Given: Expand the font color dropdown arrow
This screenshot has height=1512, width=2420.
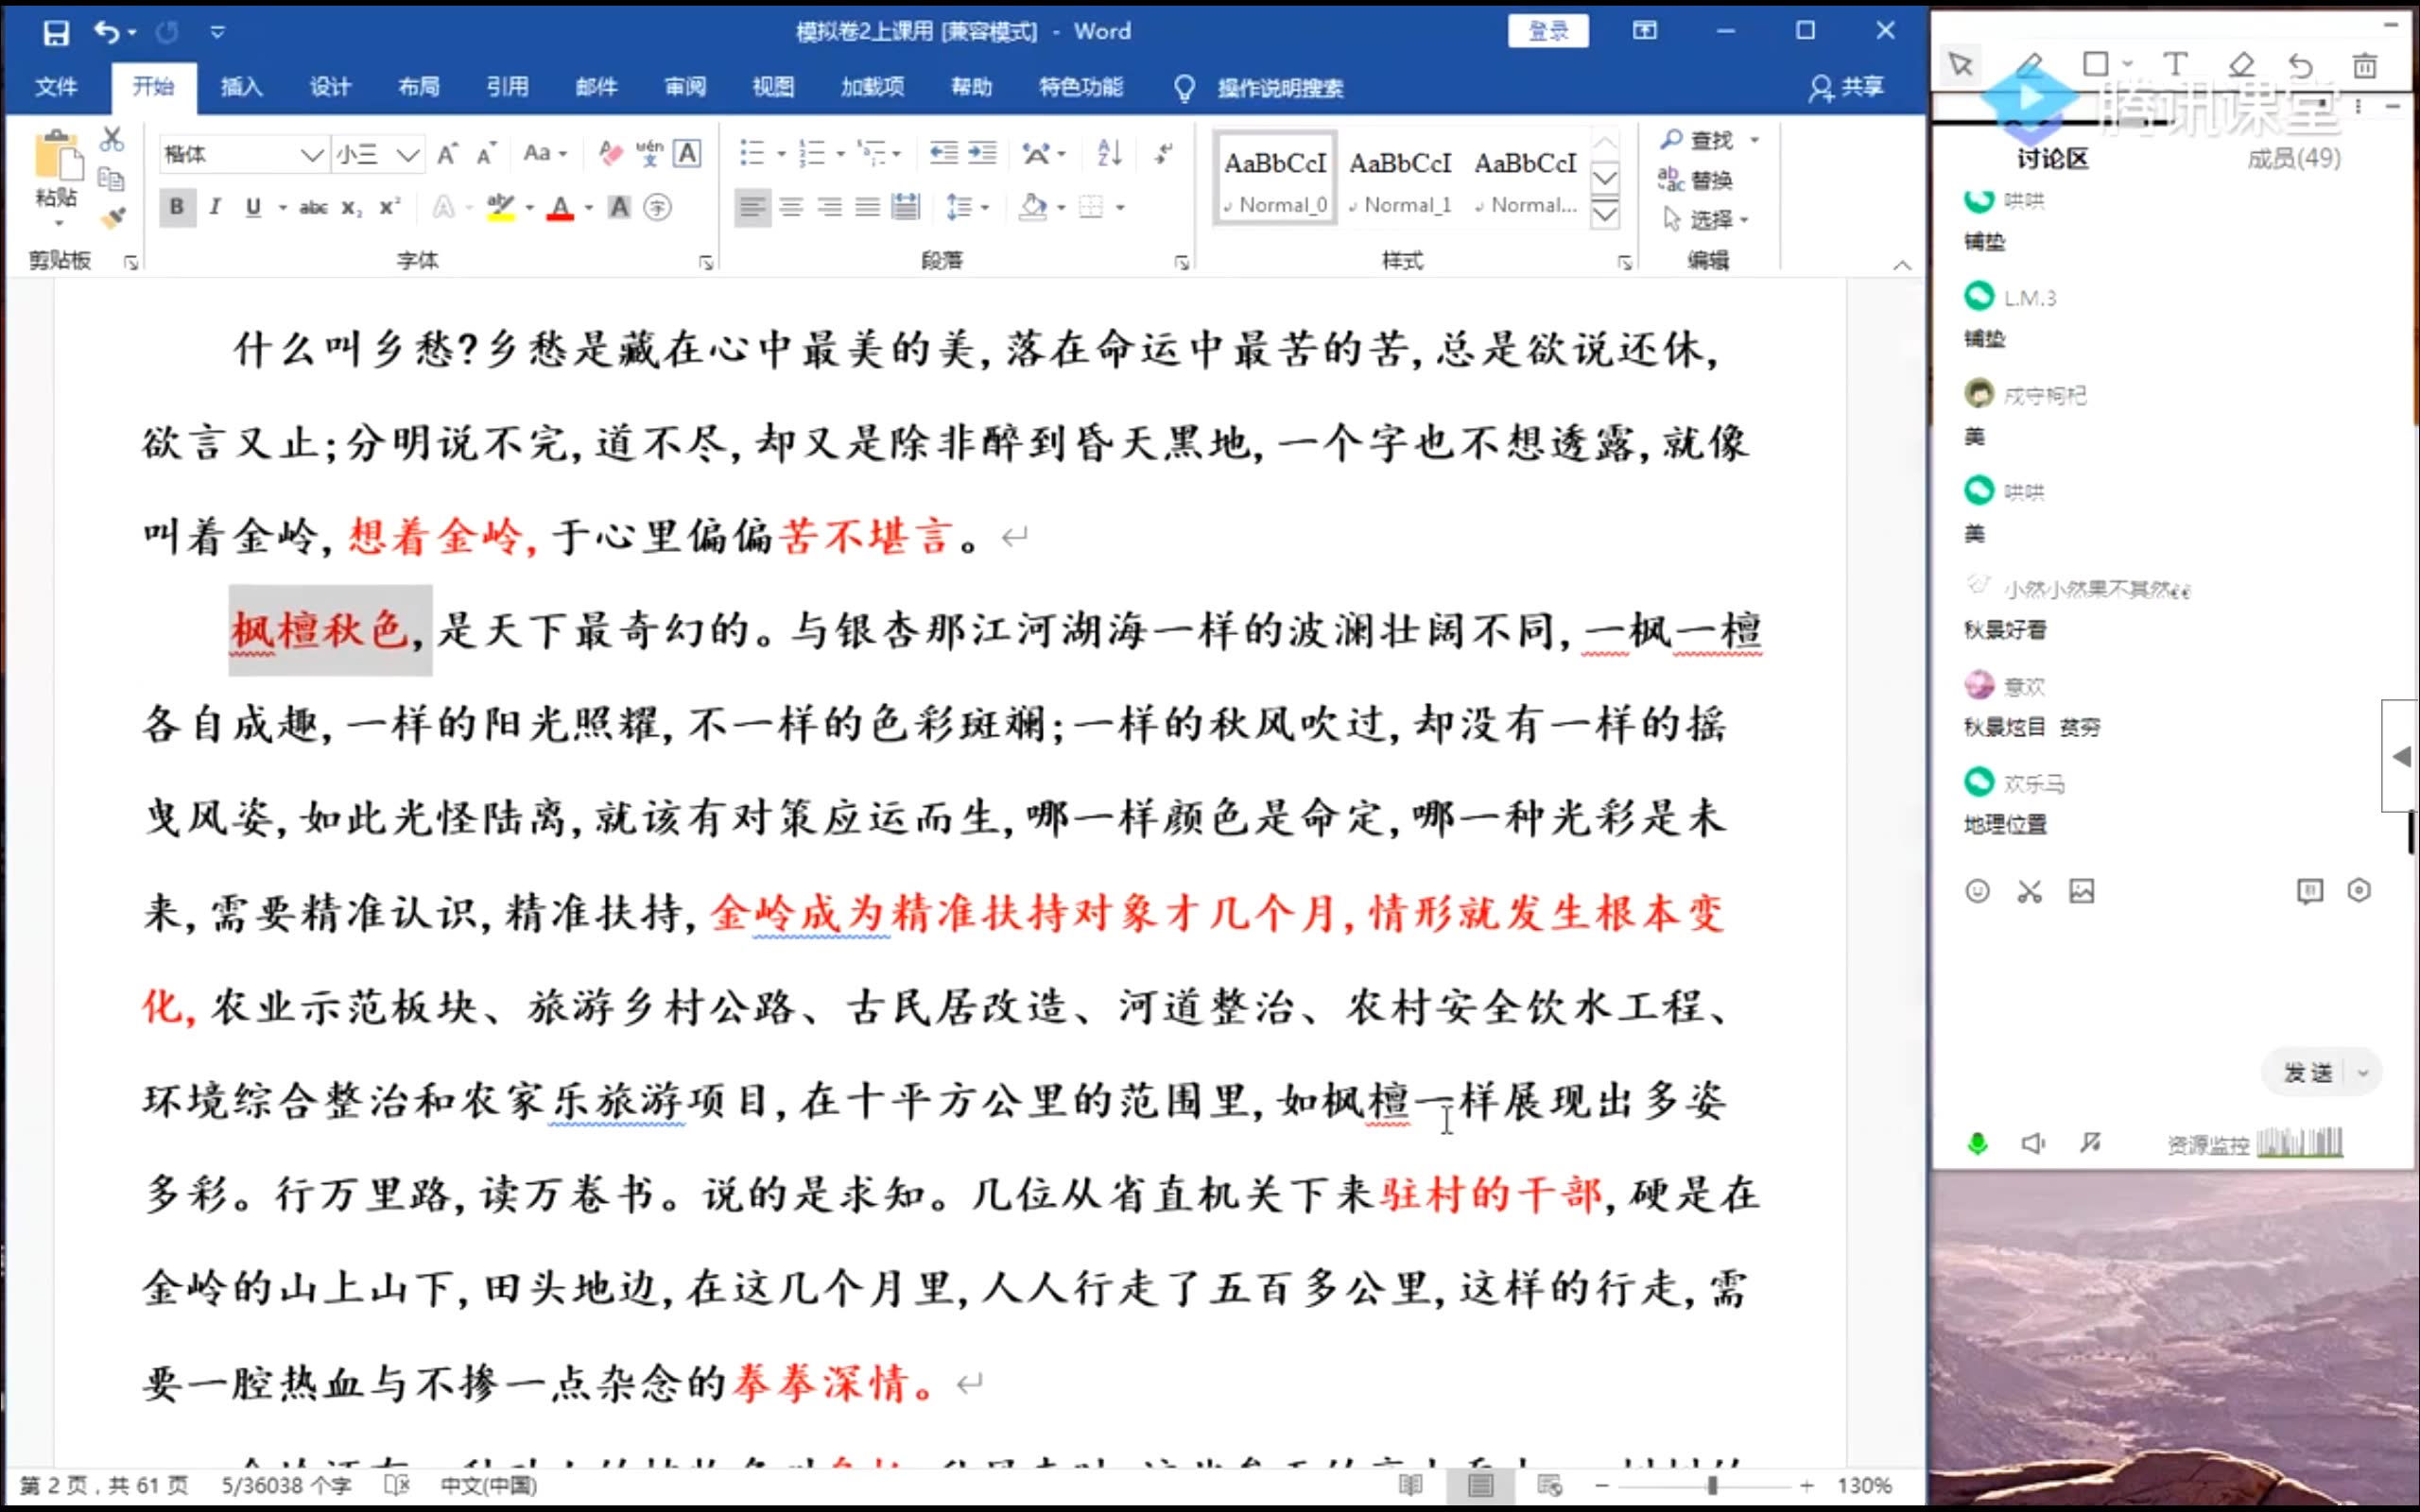Looking at the screenshot, I should [589, 208].
